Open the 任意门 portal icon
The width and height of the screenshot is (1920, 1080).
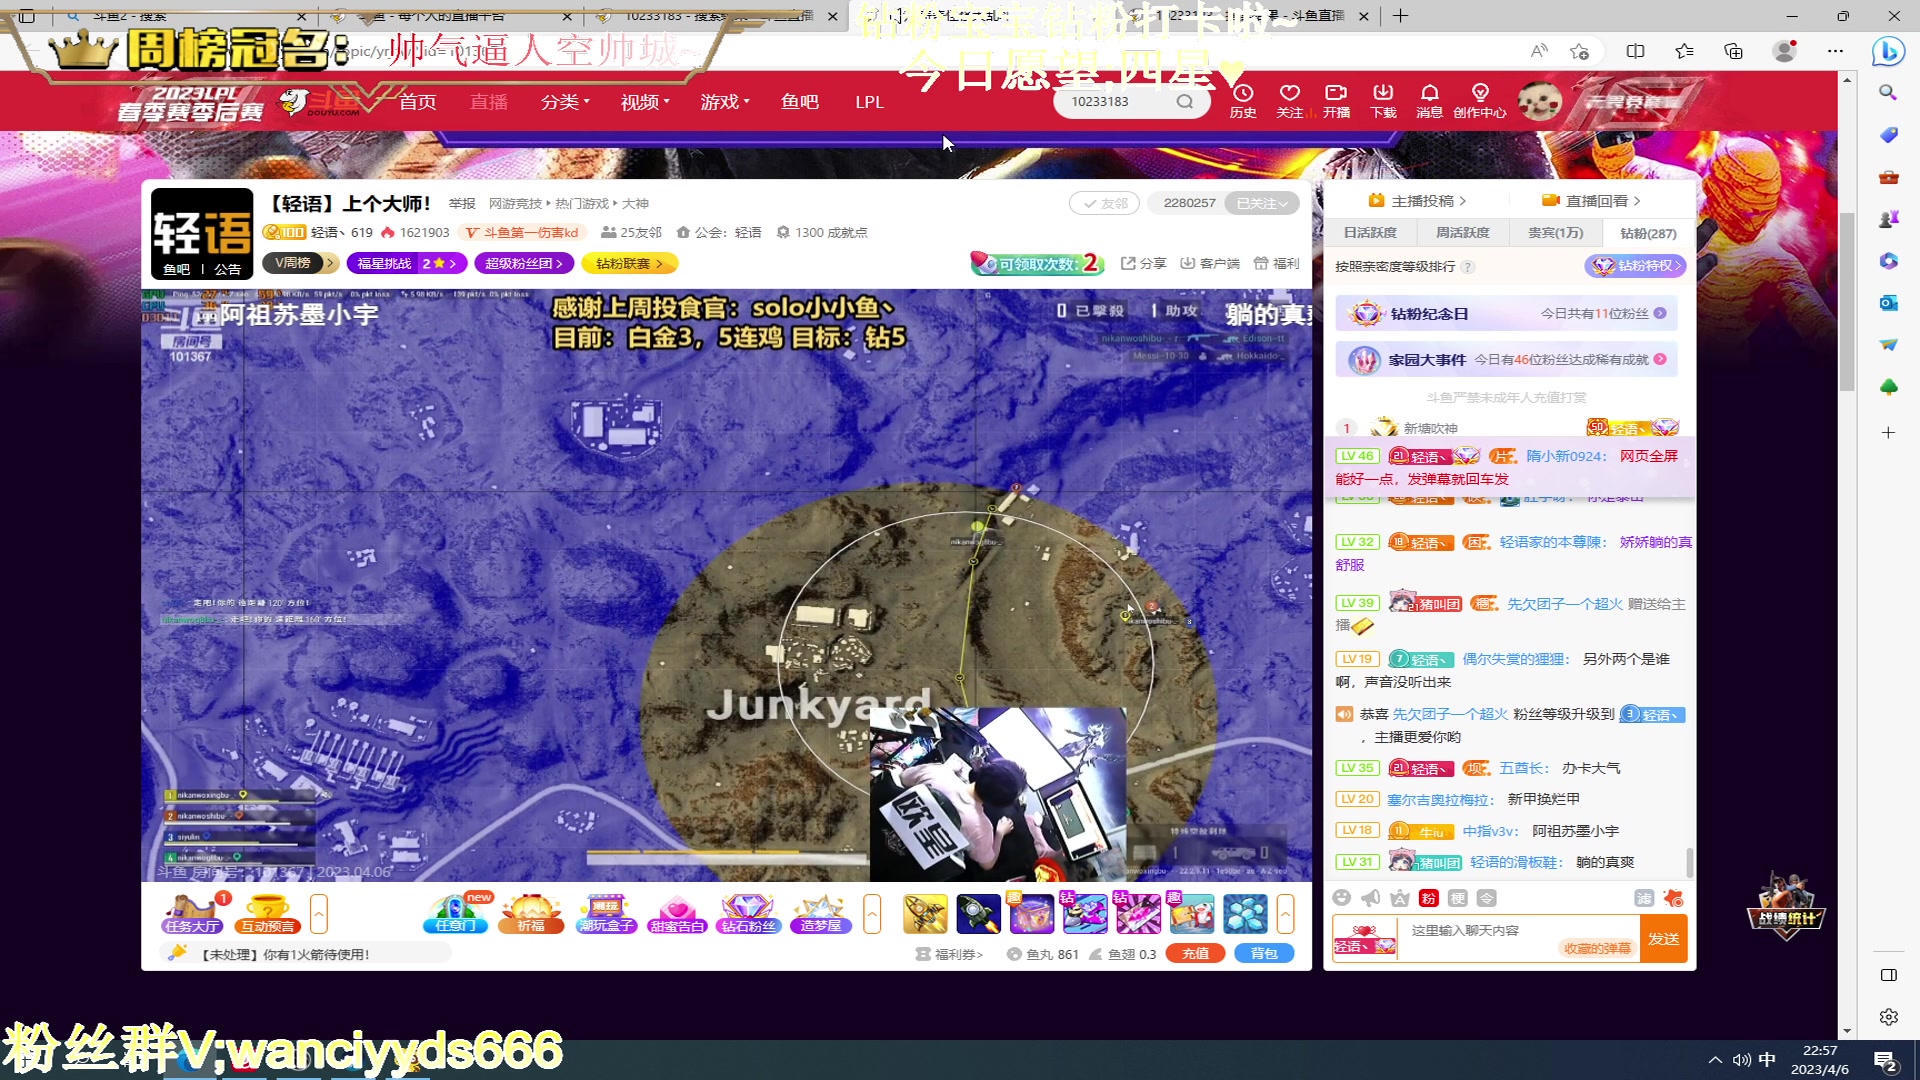coord(456,914)
